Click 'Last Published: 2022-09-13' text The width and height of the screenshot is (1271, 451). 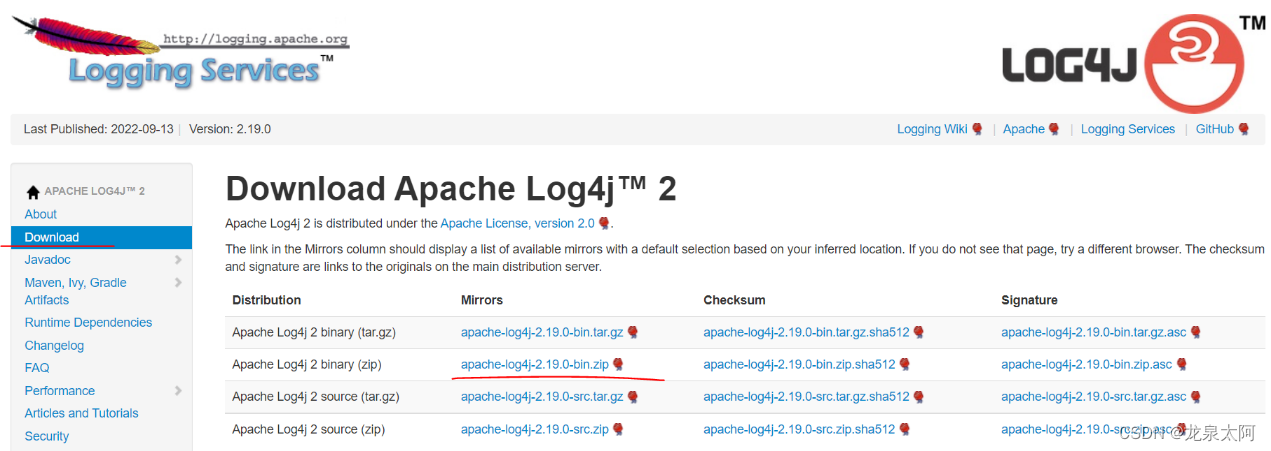point(99,129)
